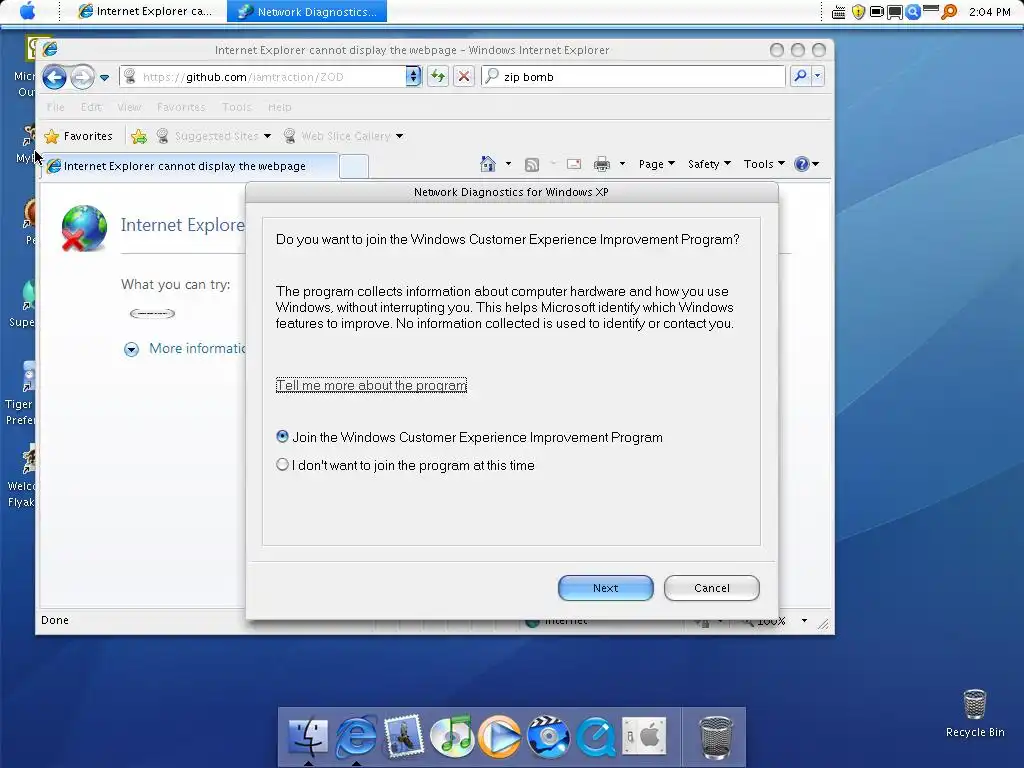
Task: Open the File menu
Action: 56,107
